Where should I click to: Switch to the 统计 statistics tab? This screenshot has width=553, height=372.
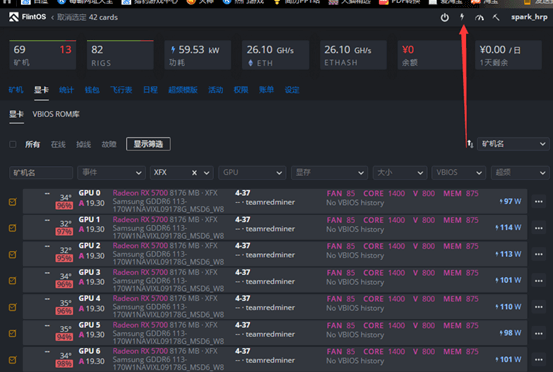pyautogui.click(x=66, y=90)
